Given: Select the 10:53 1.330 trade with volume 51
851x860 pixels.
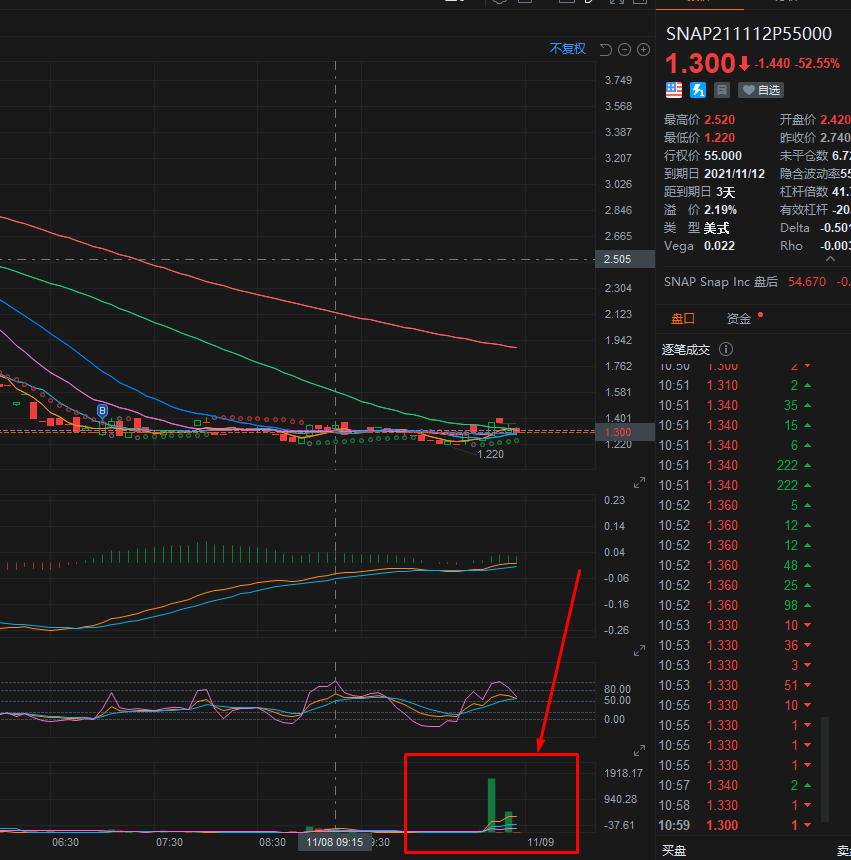Looking at the screenshot, I should (x=735, y=685).
